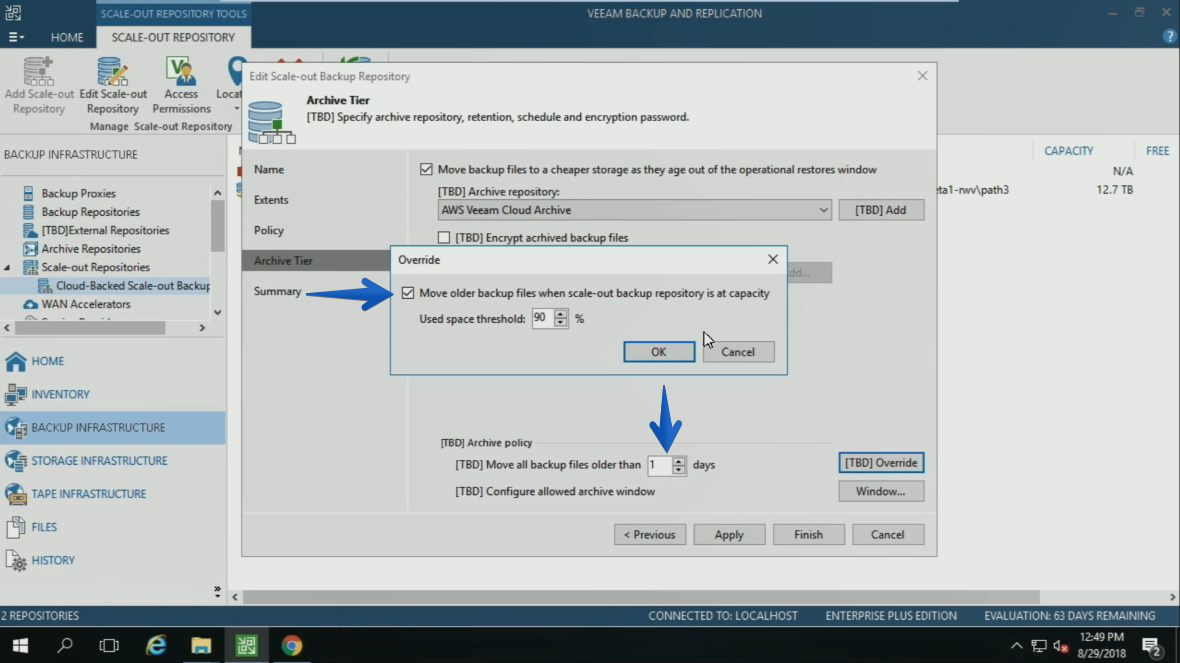The width and height of the screenshot is (1180, 663).
Task: Click the [TBD] Add repository button
Action: coord(880,210)
